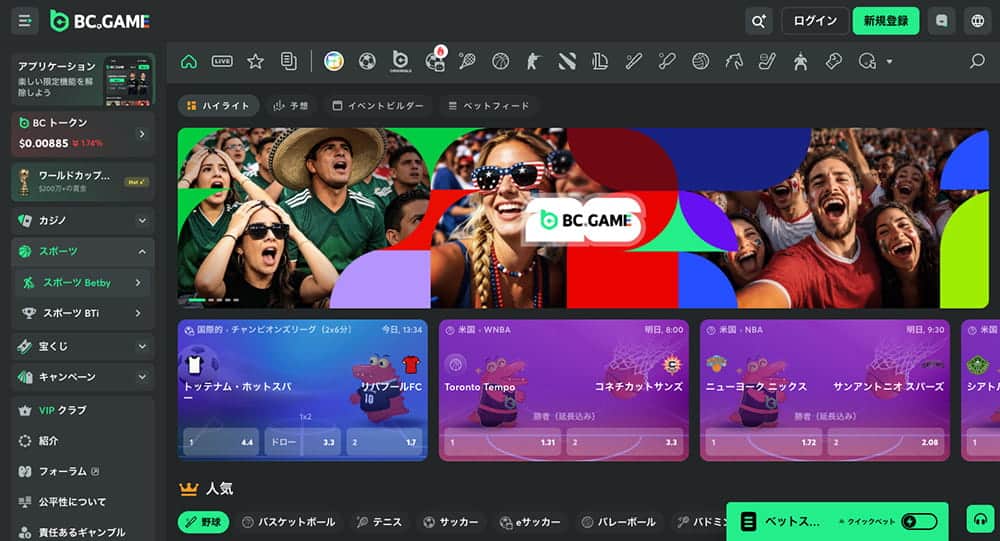The image size is (1000, 541).
Task: Expand the ベットス... bet slip panel
Action: pos(837,521)
